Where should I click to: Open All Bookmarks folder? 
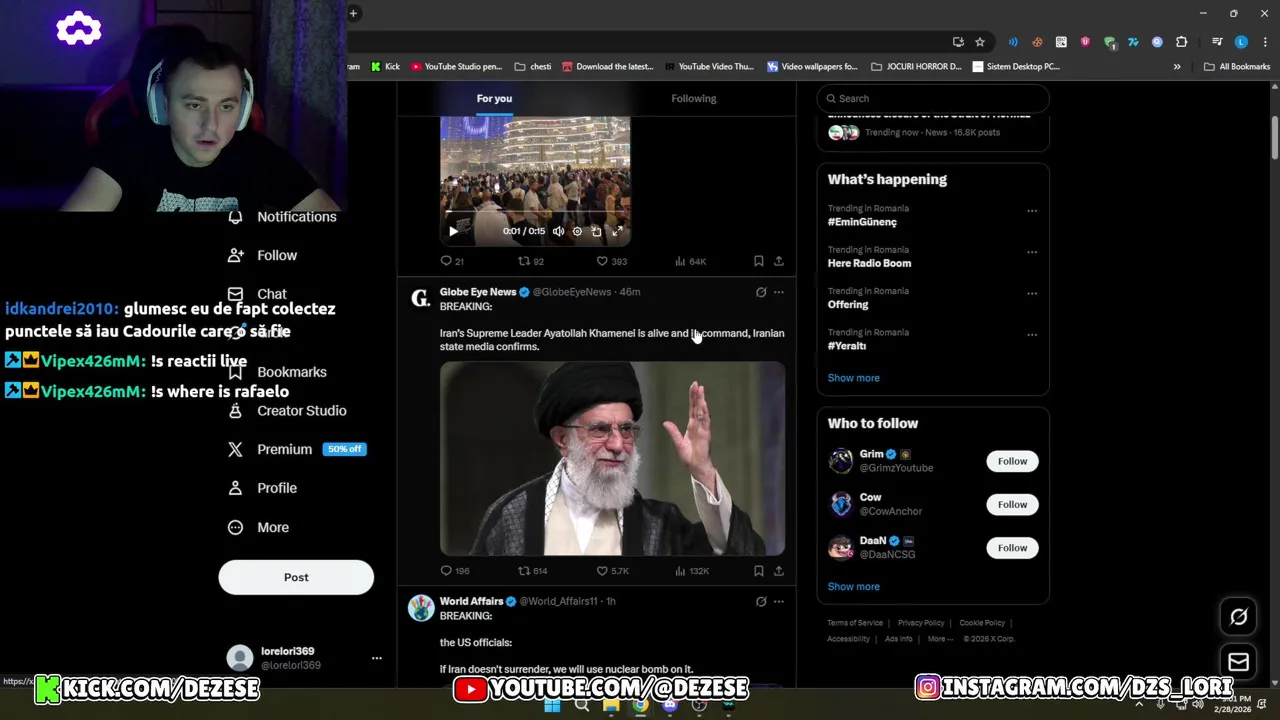point(1237,67)
